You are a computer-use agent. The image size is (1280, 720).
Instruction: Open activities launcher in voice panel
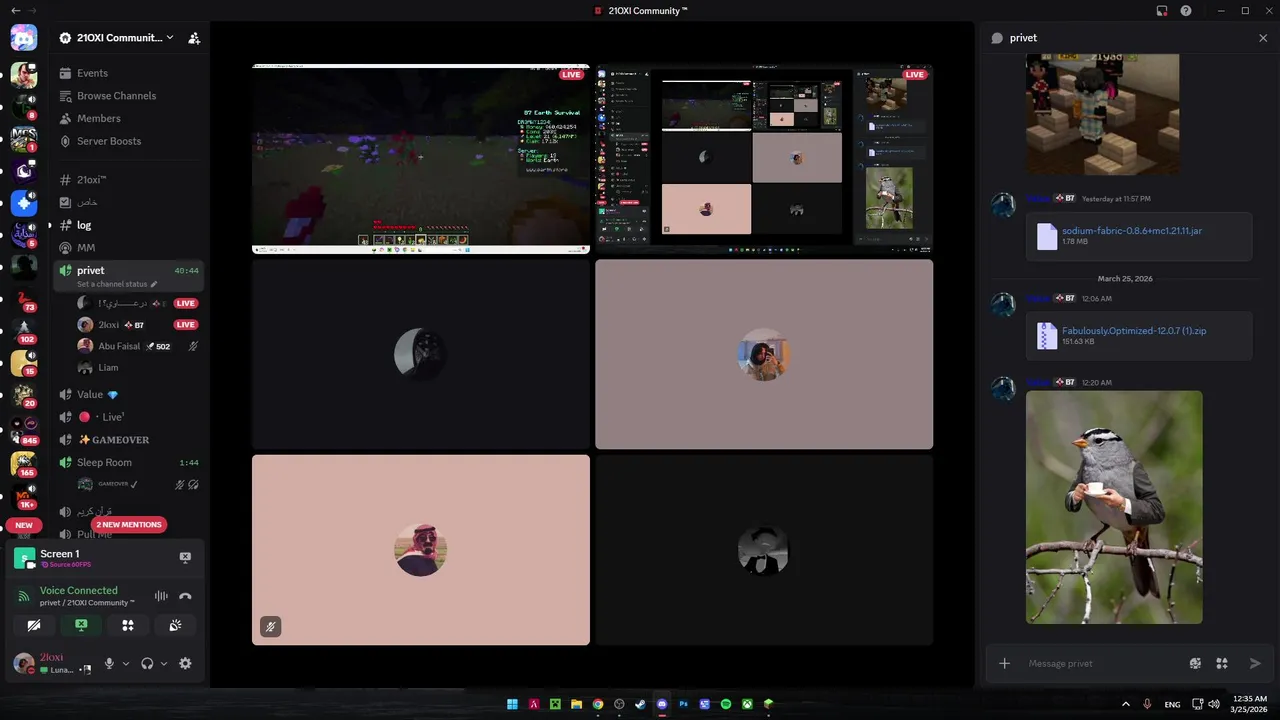click(x=128, y=625)
